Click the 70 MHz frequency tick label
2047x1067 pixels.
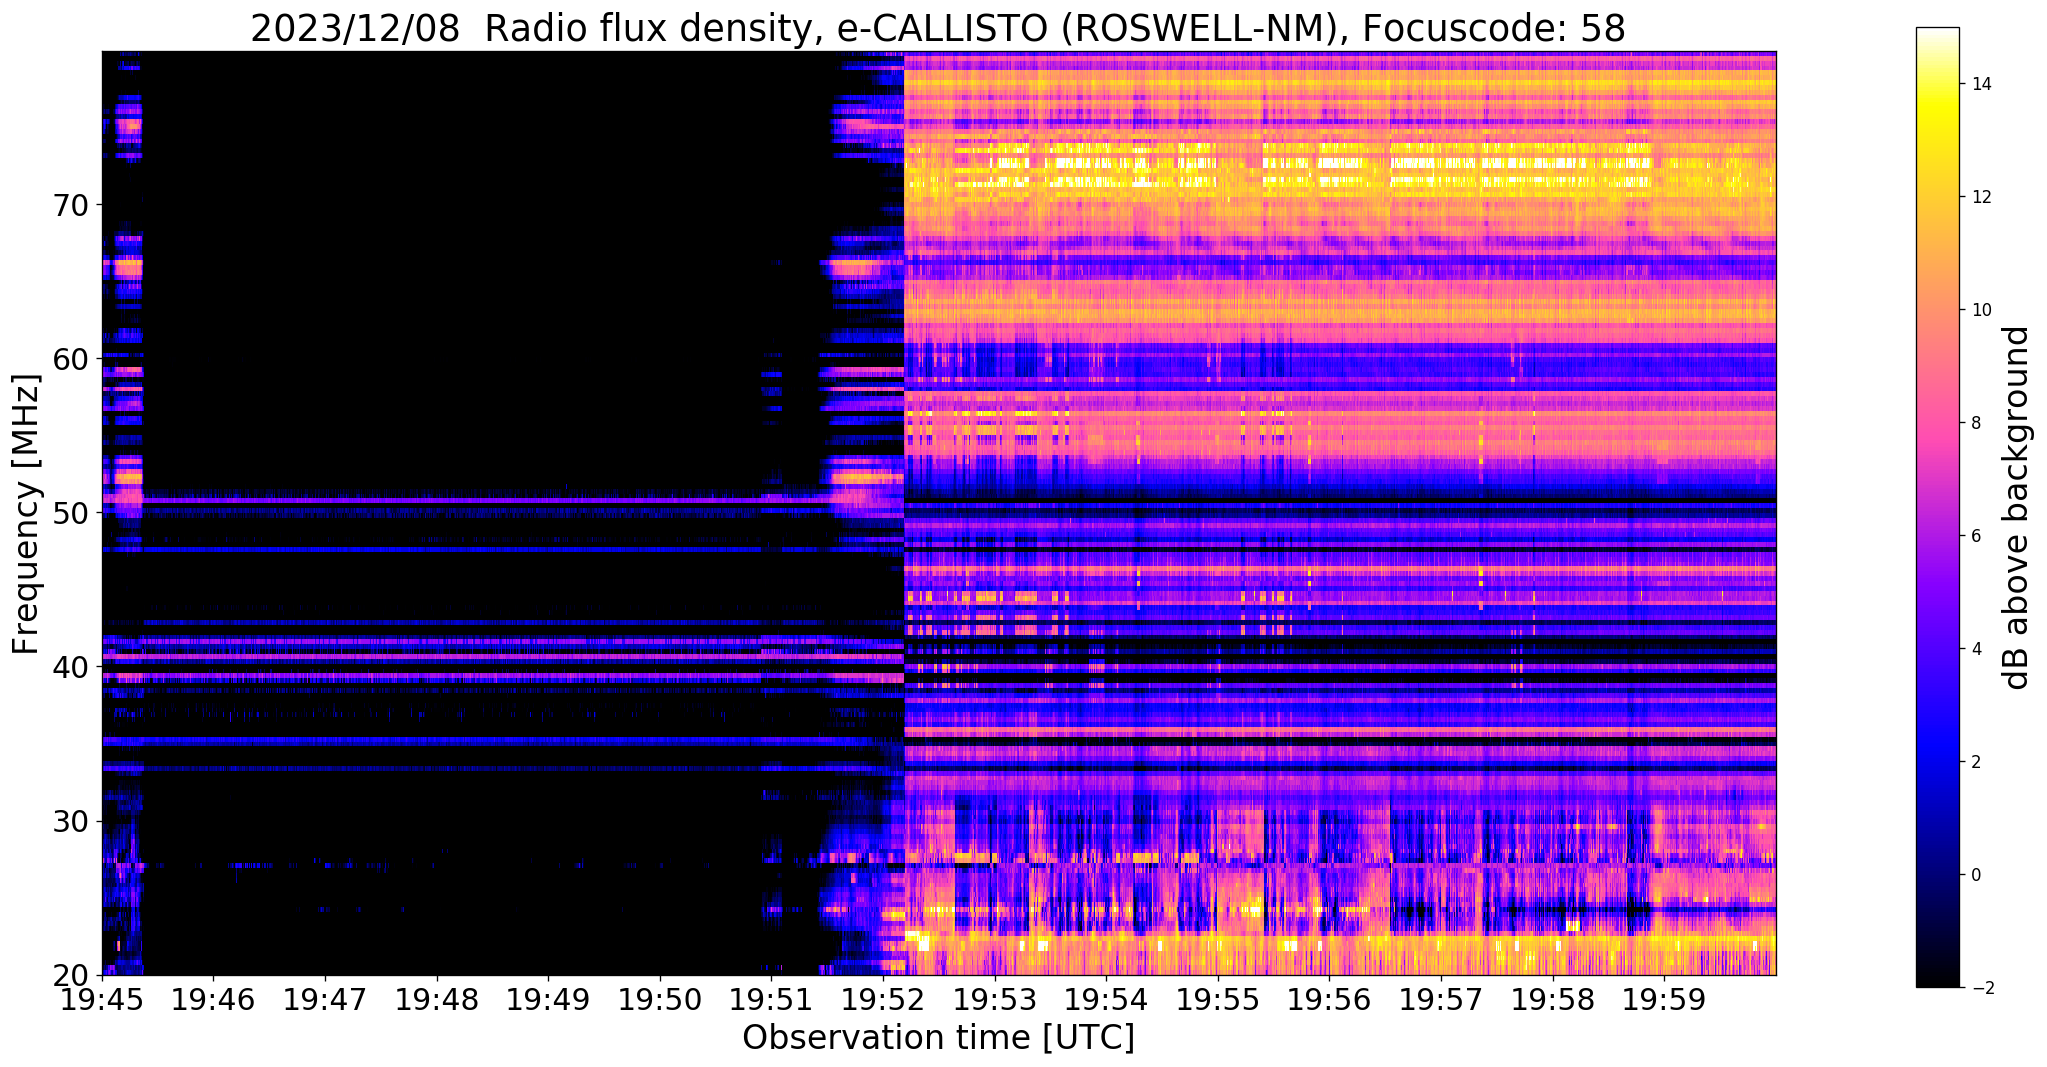pos(70,205)
